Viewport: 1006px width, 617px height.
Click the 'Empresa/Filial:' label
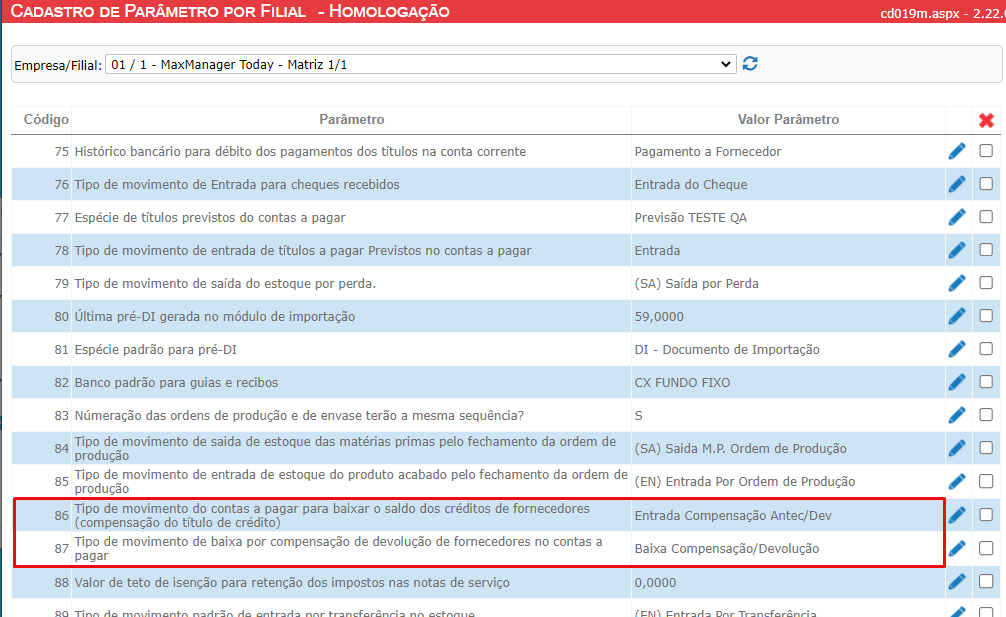(x=58, y=65)
